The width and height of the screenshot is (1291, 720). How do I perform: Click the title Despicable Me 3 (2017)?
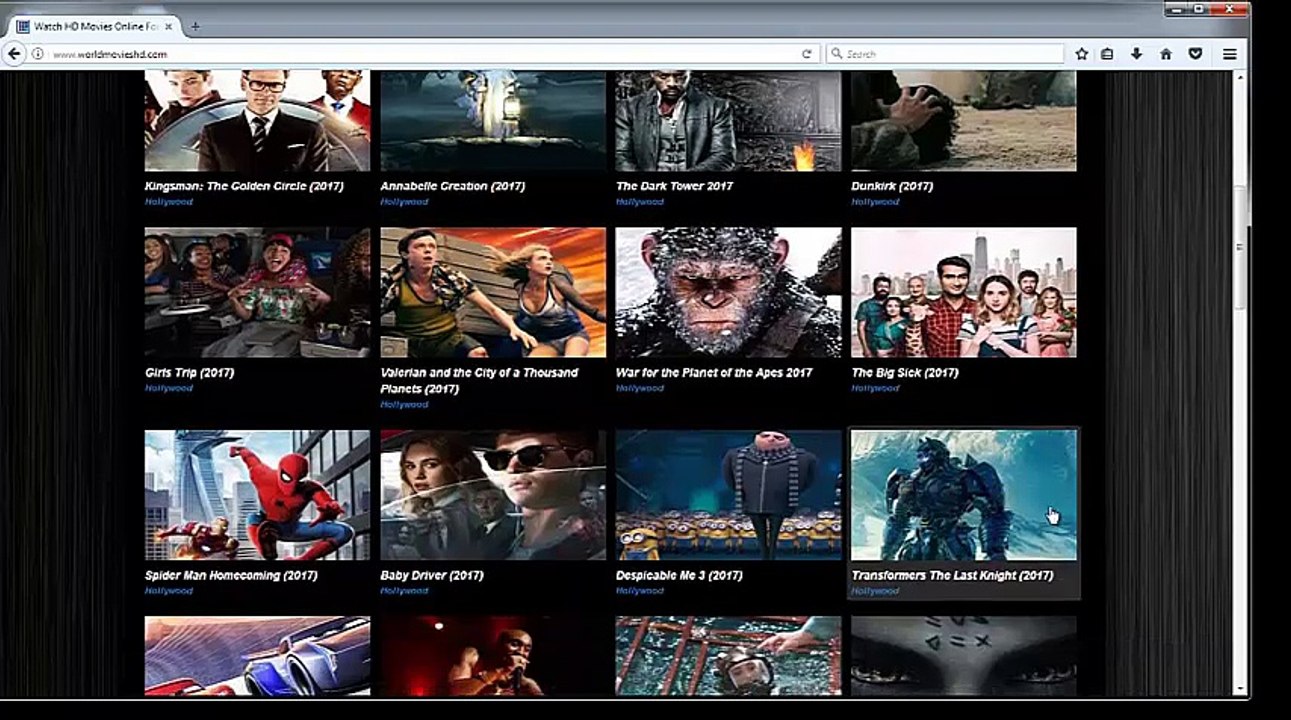pyautogui.click(x=680, y=576)
